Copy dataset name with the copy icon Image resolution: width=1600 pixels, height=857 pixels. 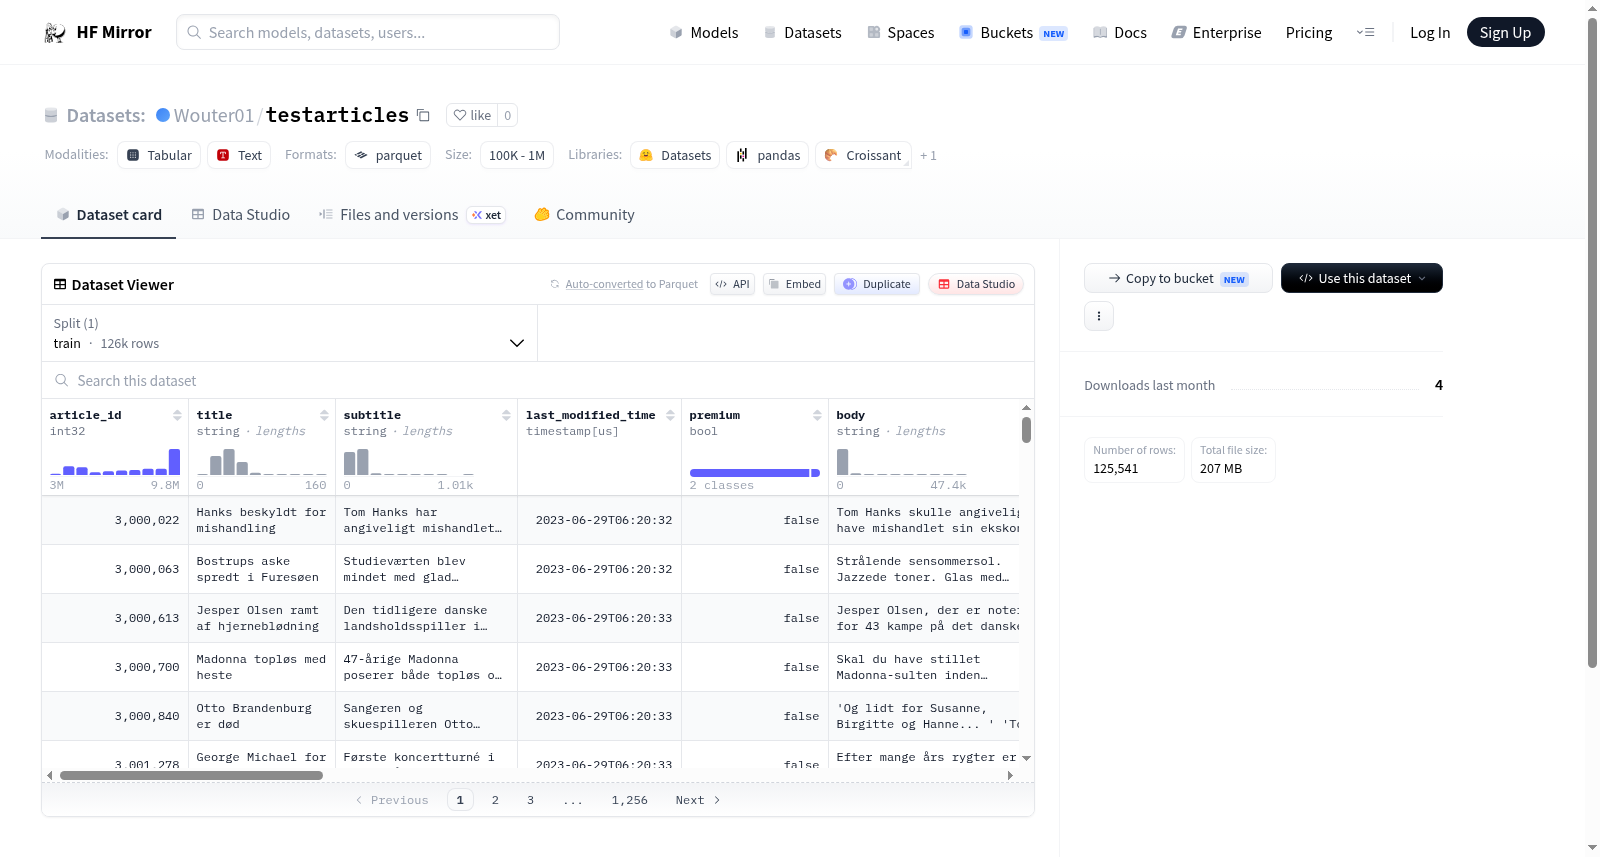tap(423, 115)
